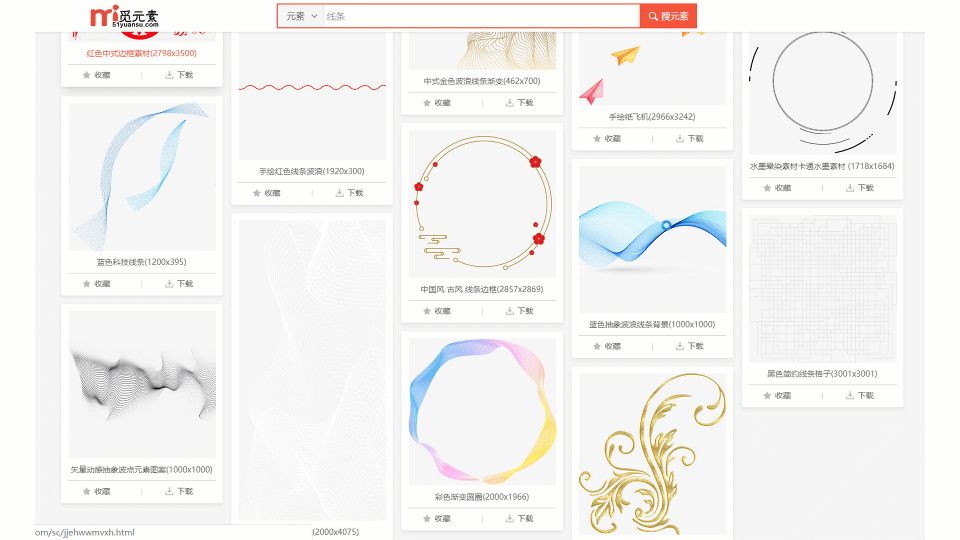Favorite the 矢量动感抽象波点 item
Viewport: 960px width, 540px height.
pos(86,492)
